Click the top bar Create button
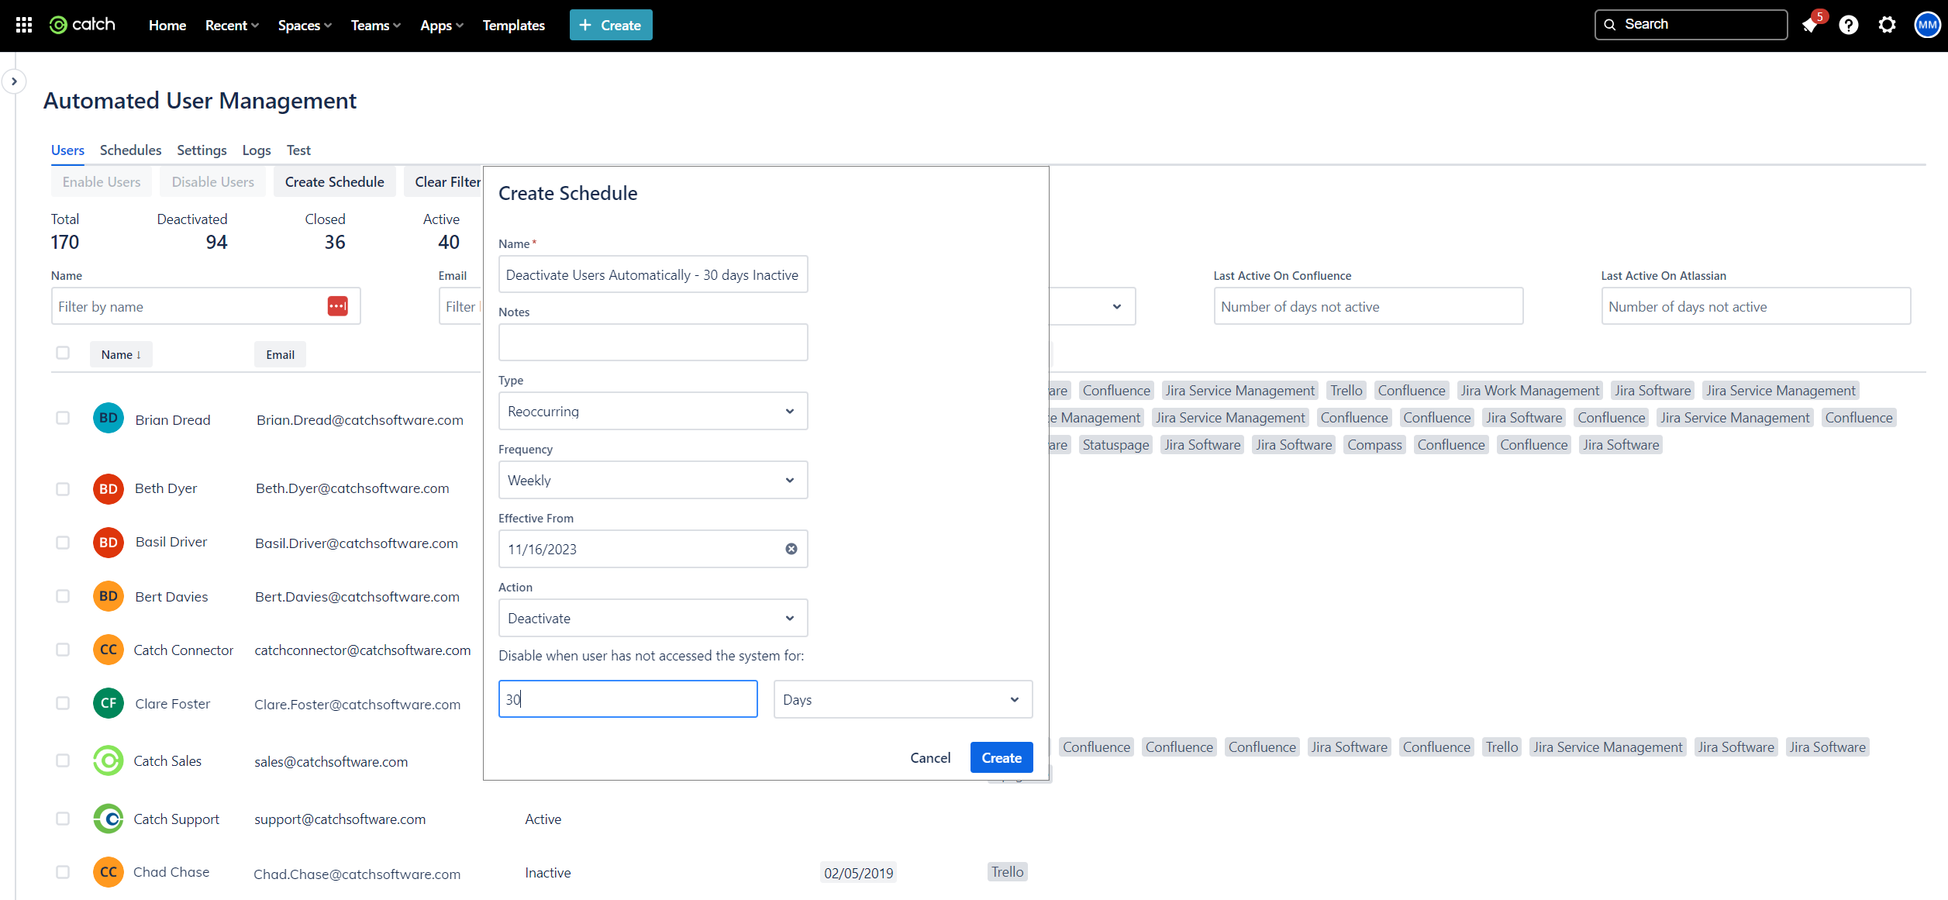 pos(611,25)
